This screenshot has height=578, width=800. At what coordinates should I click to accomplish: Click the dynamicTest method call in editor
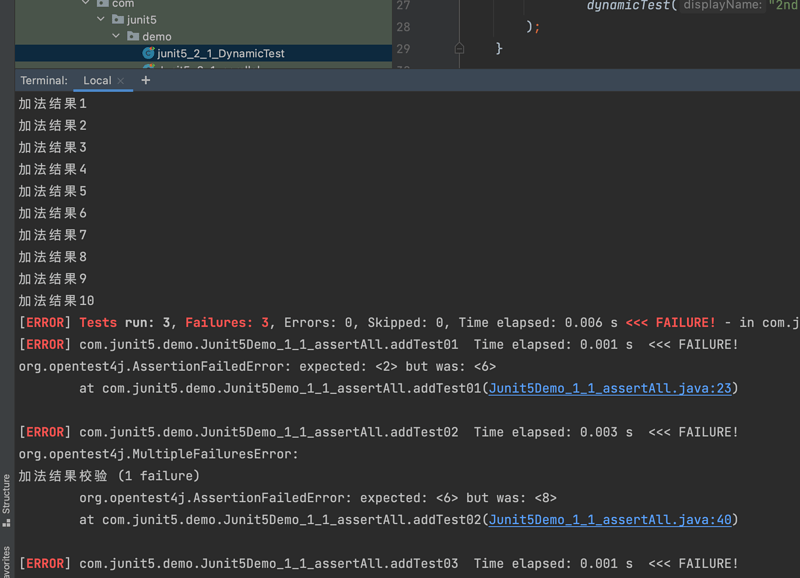[630, 5]
